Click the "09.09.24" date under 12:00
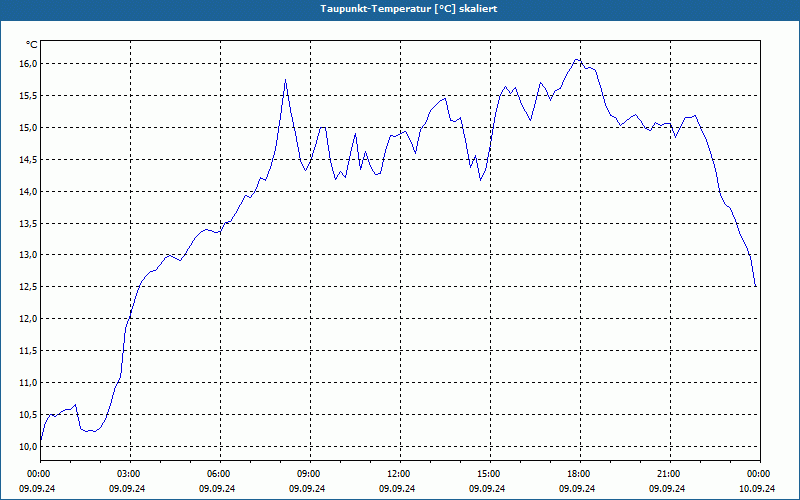This screenshot has height=500, width=800. point(397,488)
